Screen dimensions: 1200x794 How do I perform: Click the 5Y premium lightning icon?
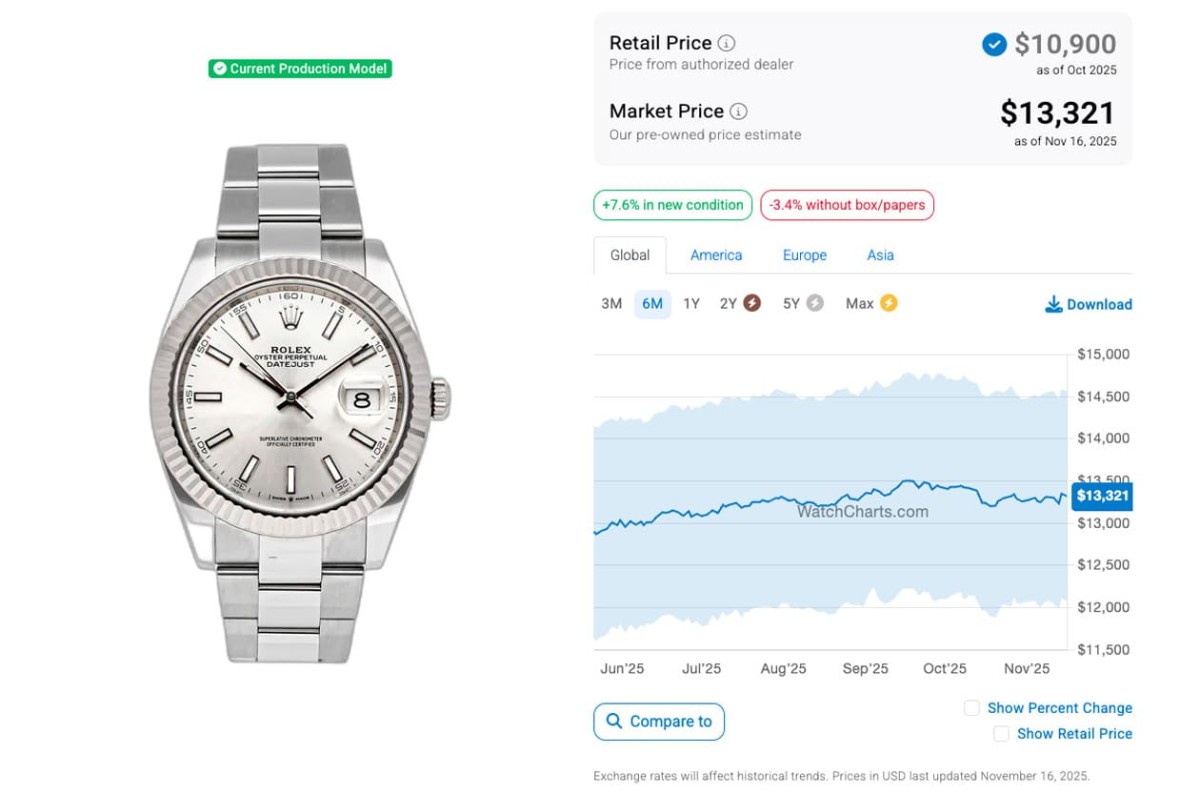(815, 303)
